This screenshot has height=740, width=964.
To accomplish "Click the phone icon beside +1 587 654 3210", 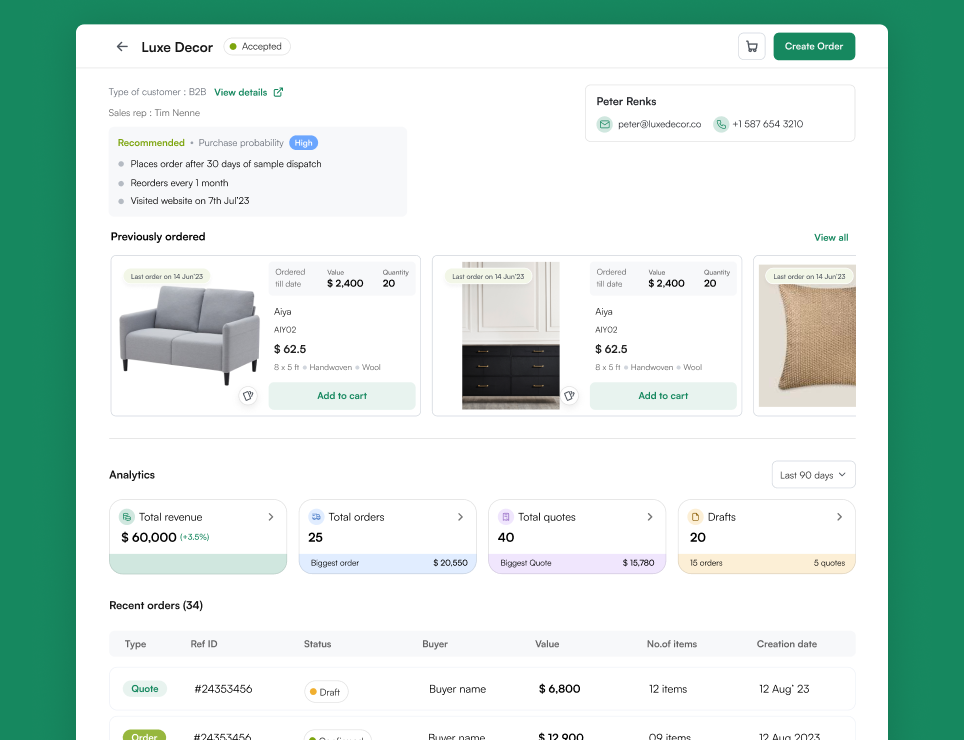I will (721, 124).
